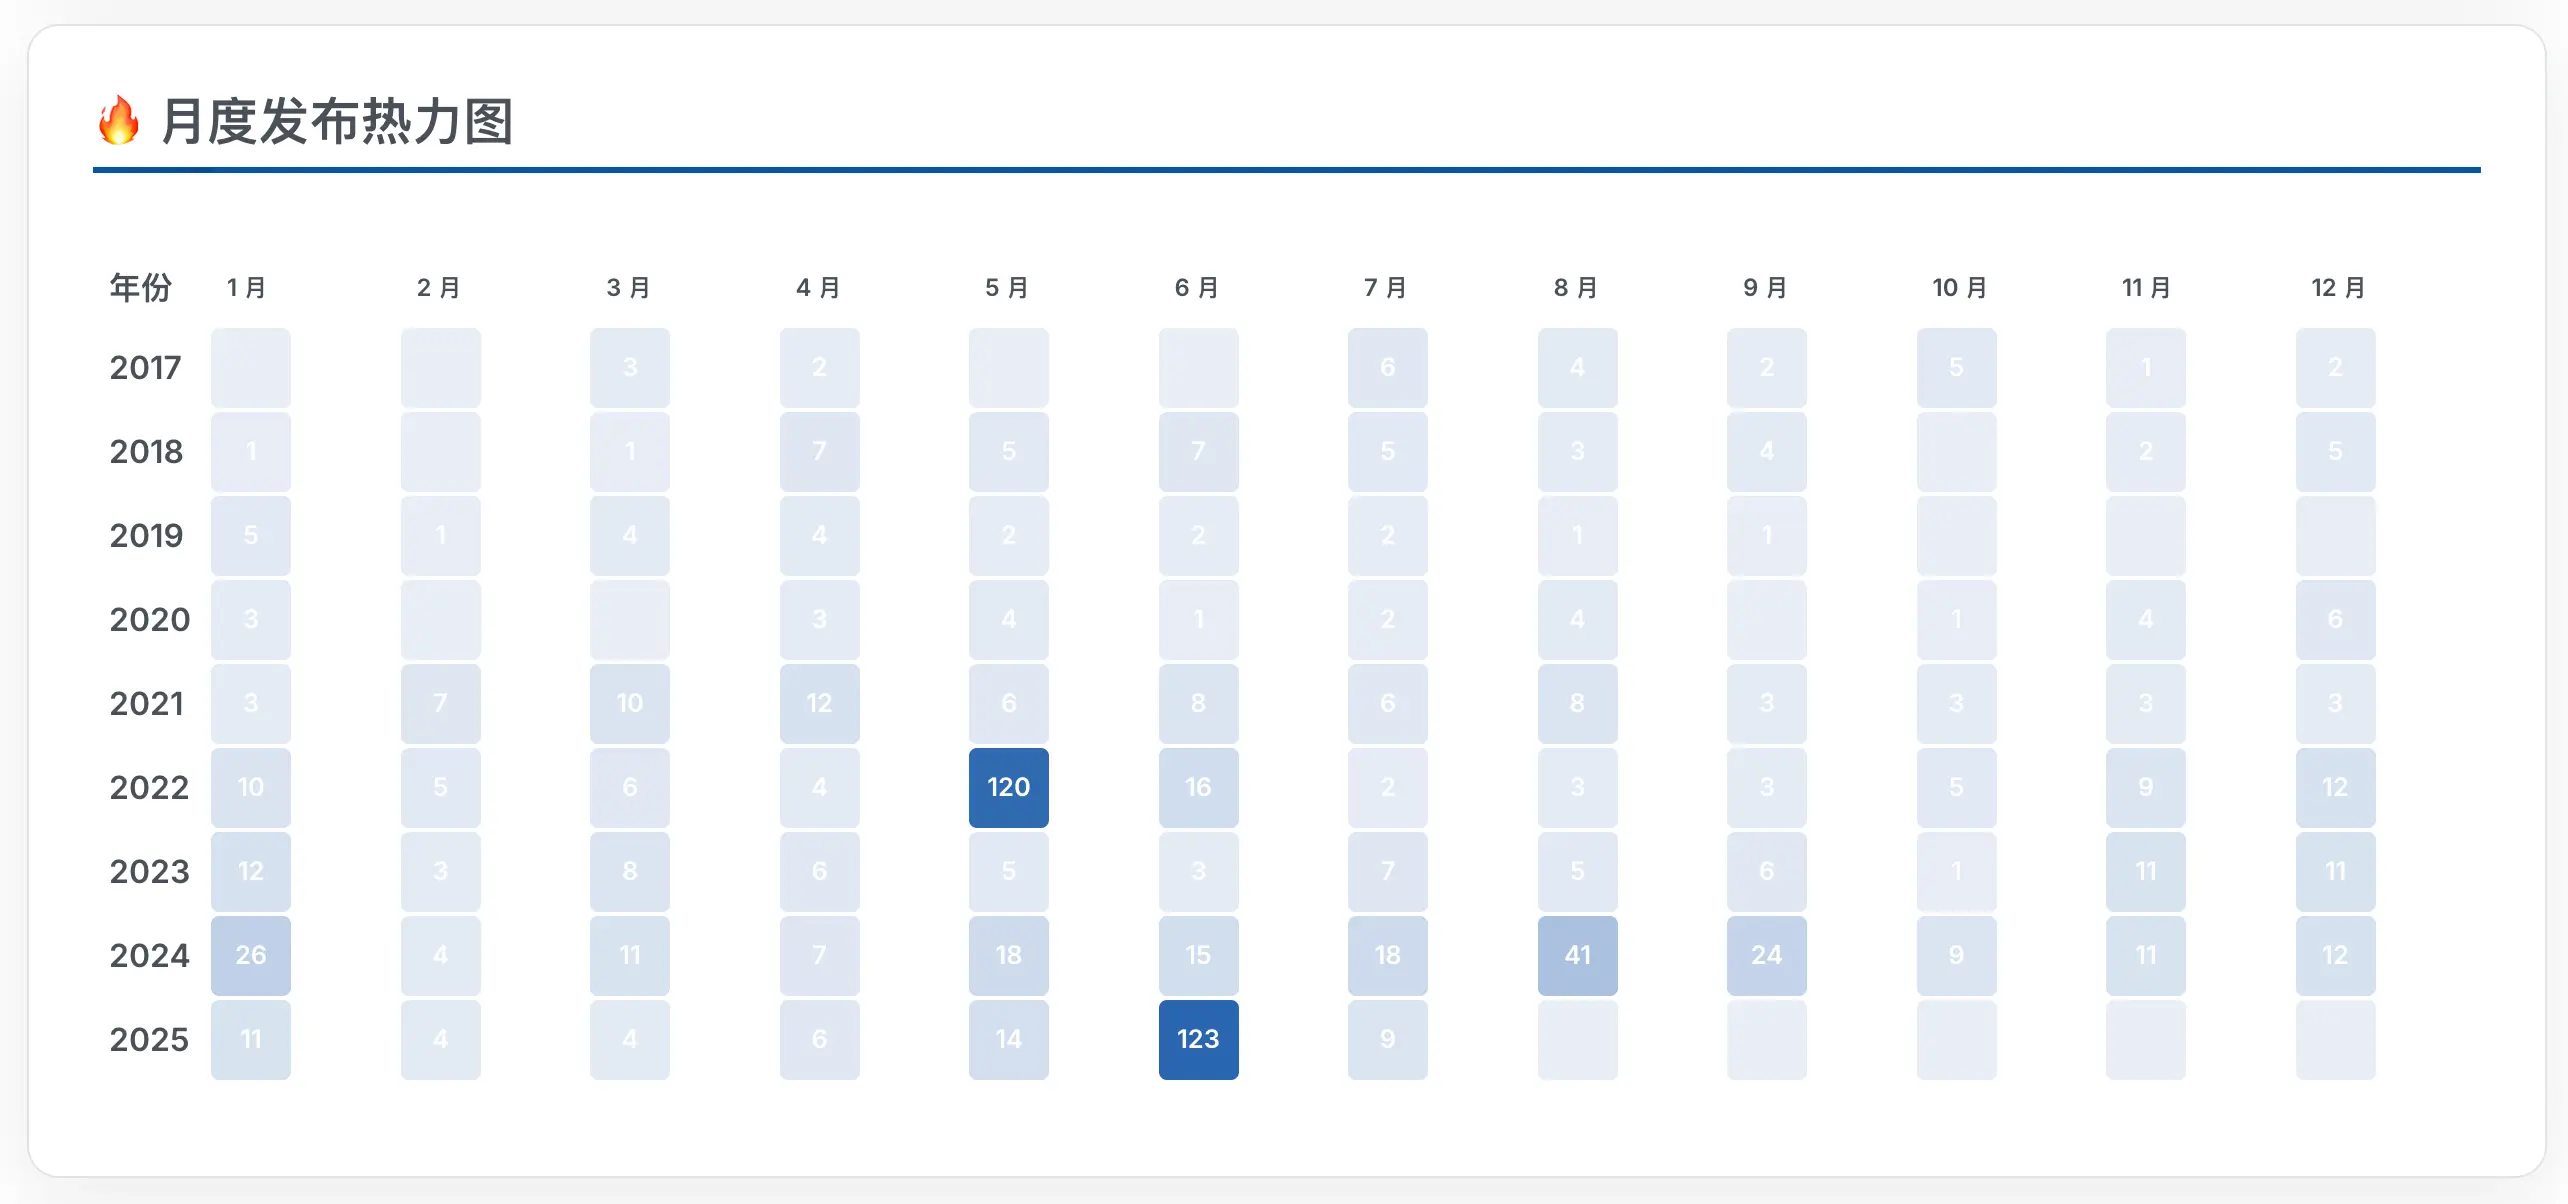This screenshot has height=1204, width=2568.
Task: Click the April 2021 cell showing 12
Action: click(819, 703)
